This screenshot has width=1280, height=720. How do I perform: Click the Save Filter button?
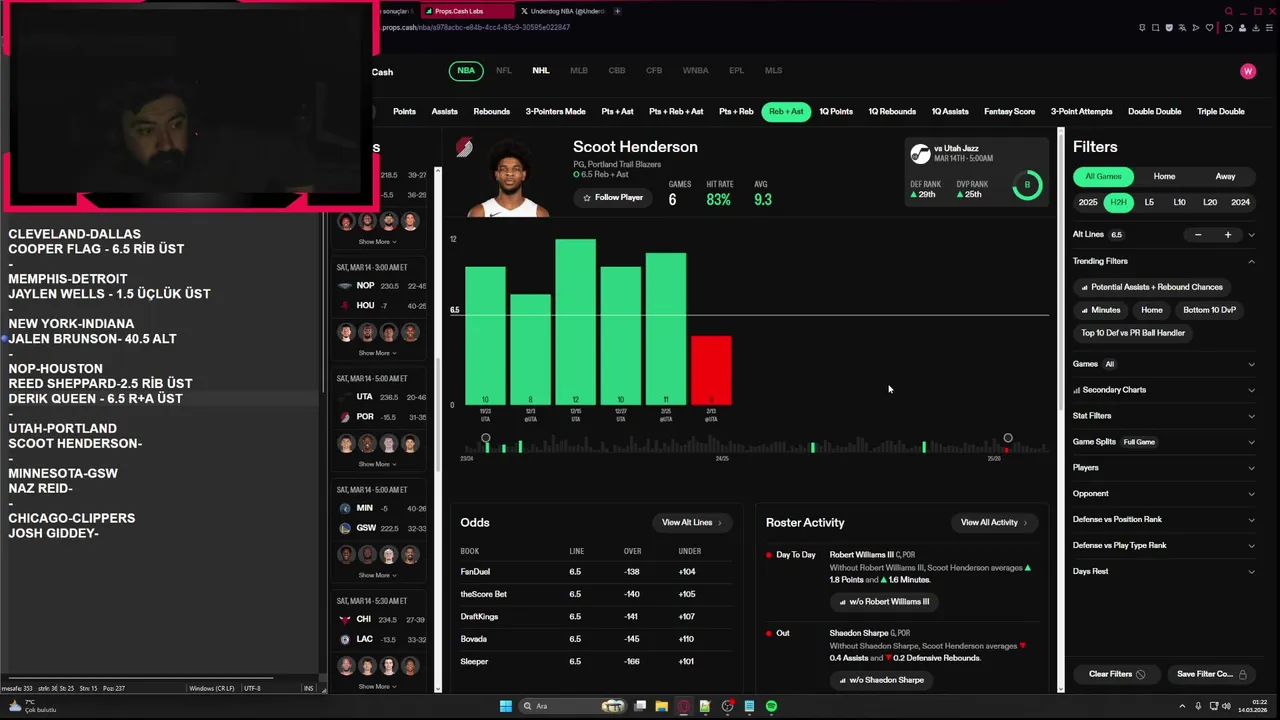pyautogui.click(x=1212, y=674)
